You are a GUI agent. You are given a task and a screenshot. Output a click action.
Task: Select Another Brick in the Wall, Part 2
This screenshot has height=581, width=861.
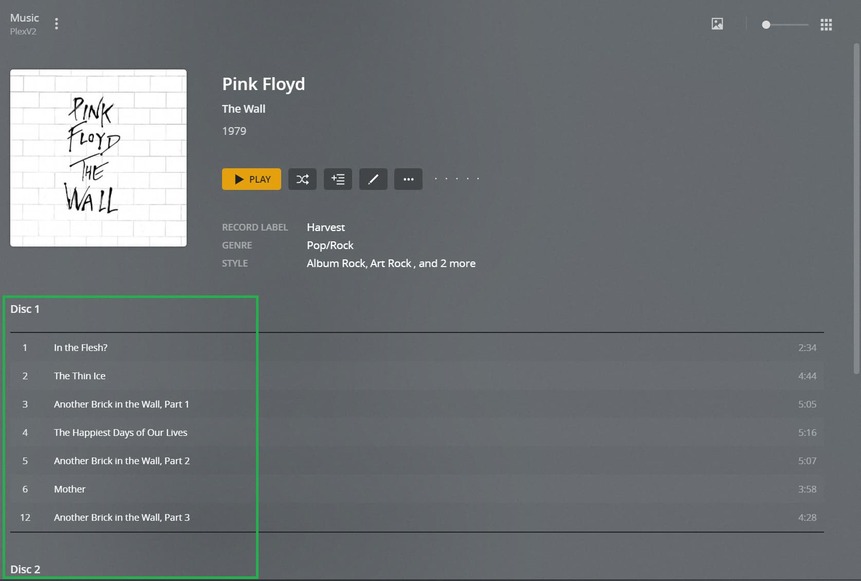[417, 461]
